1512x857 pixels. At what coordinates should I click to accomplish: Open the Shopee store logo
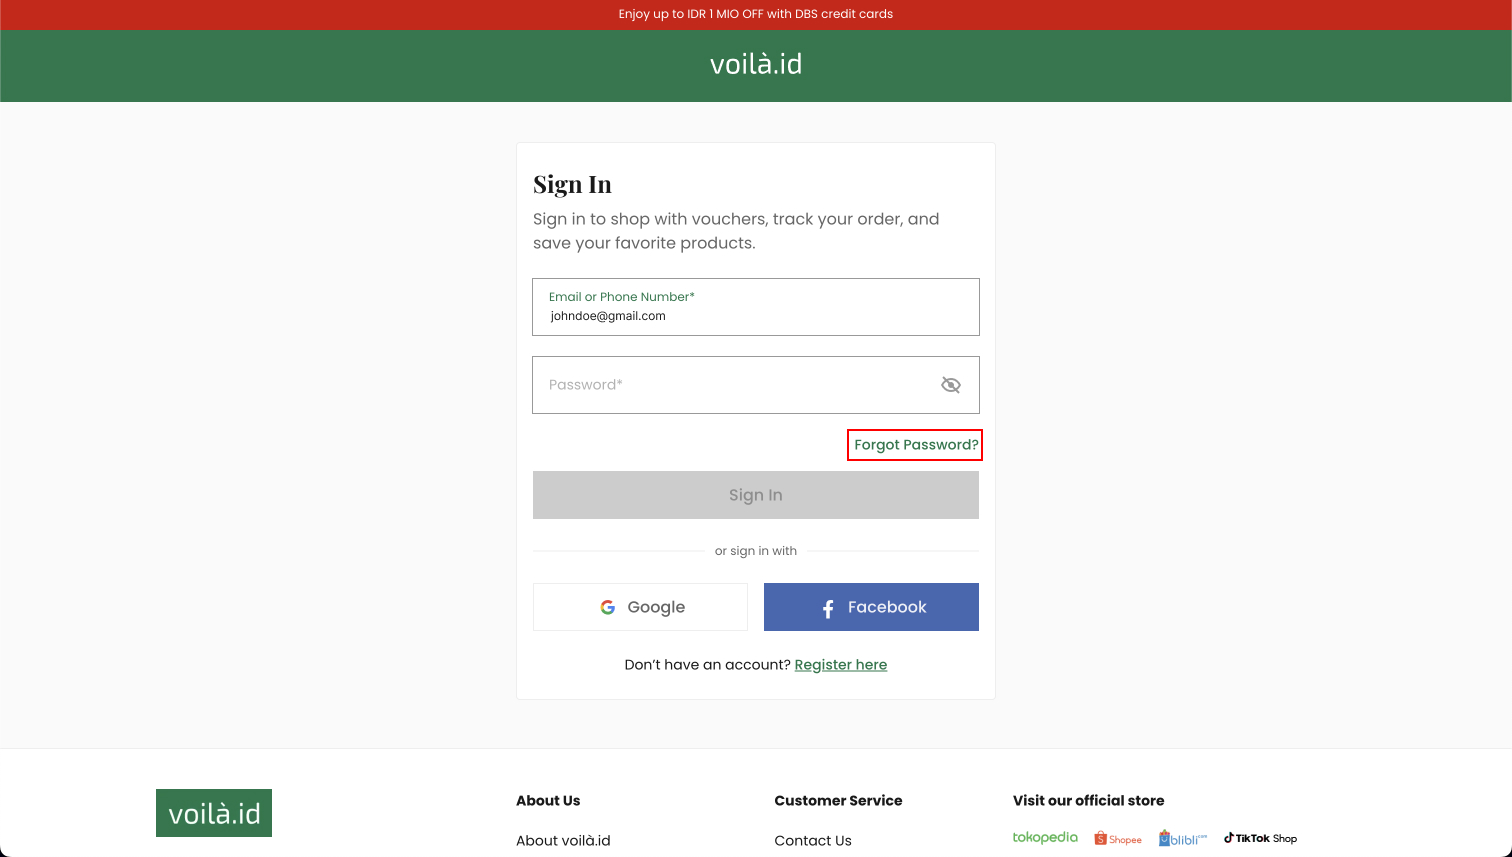tap(1118, 839)
